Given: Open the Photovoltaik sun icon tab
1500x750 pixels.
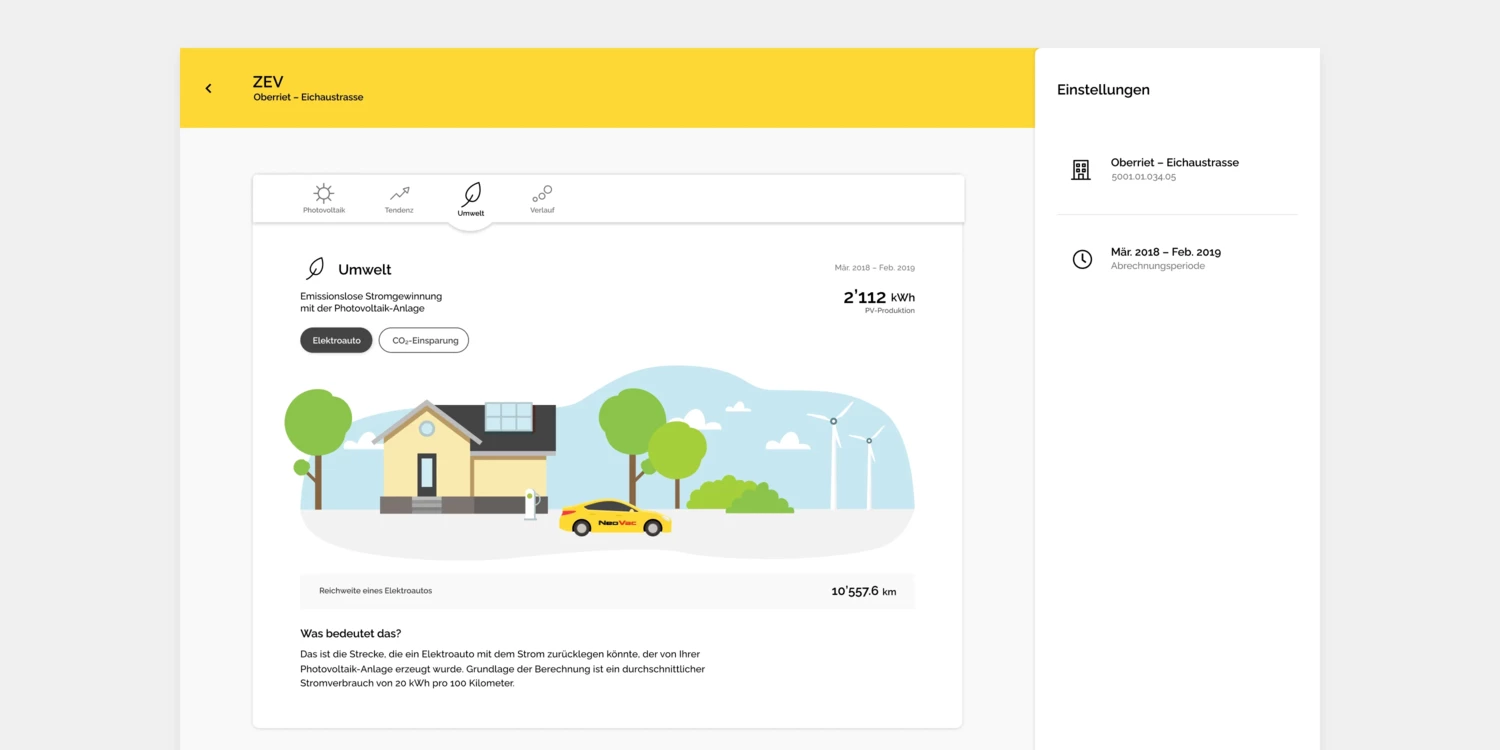Looking at the screenshot, I should pyautogui.click(x=324, y=198).
